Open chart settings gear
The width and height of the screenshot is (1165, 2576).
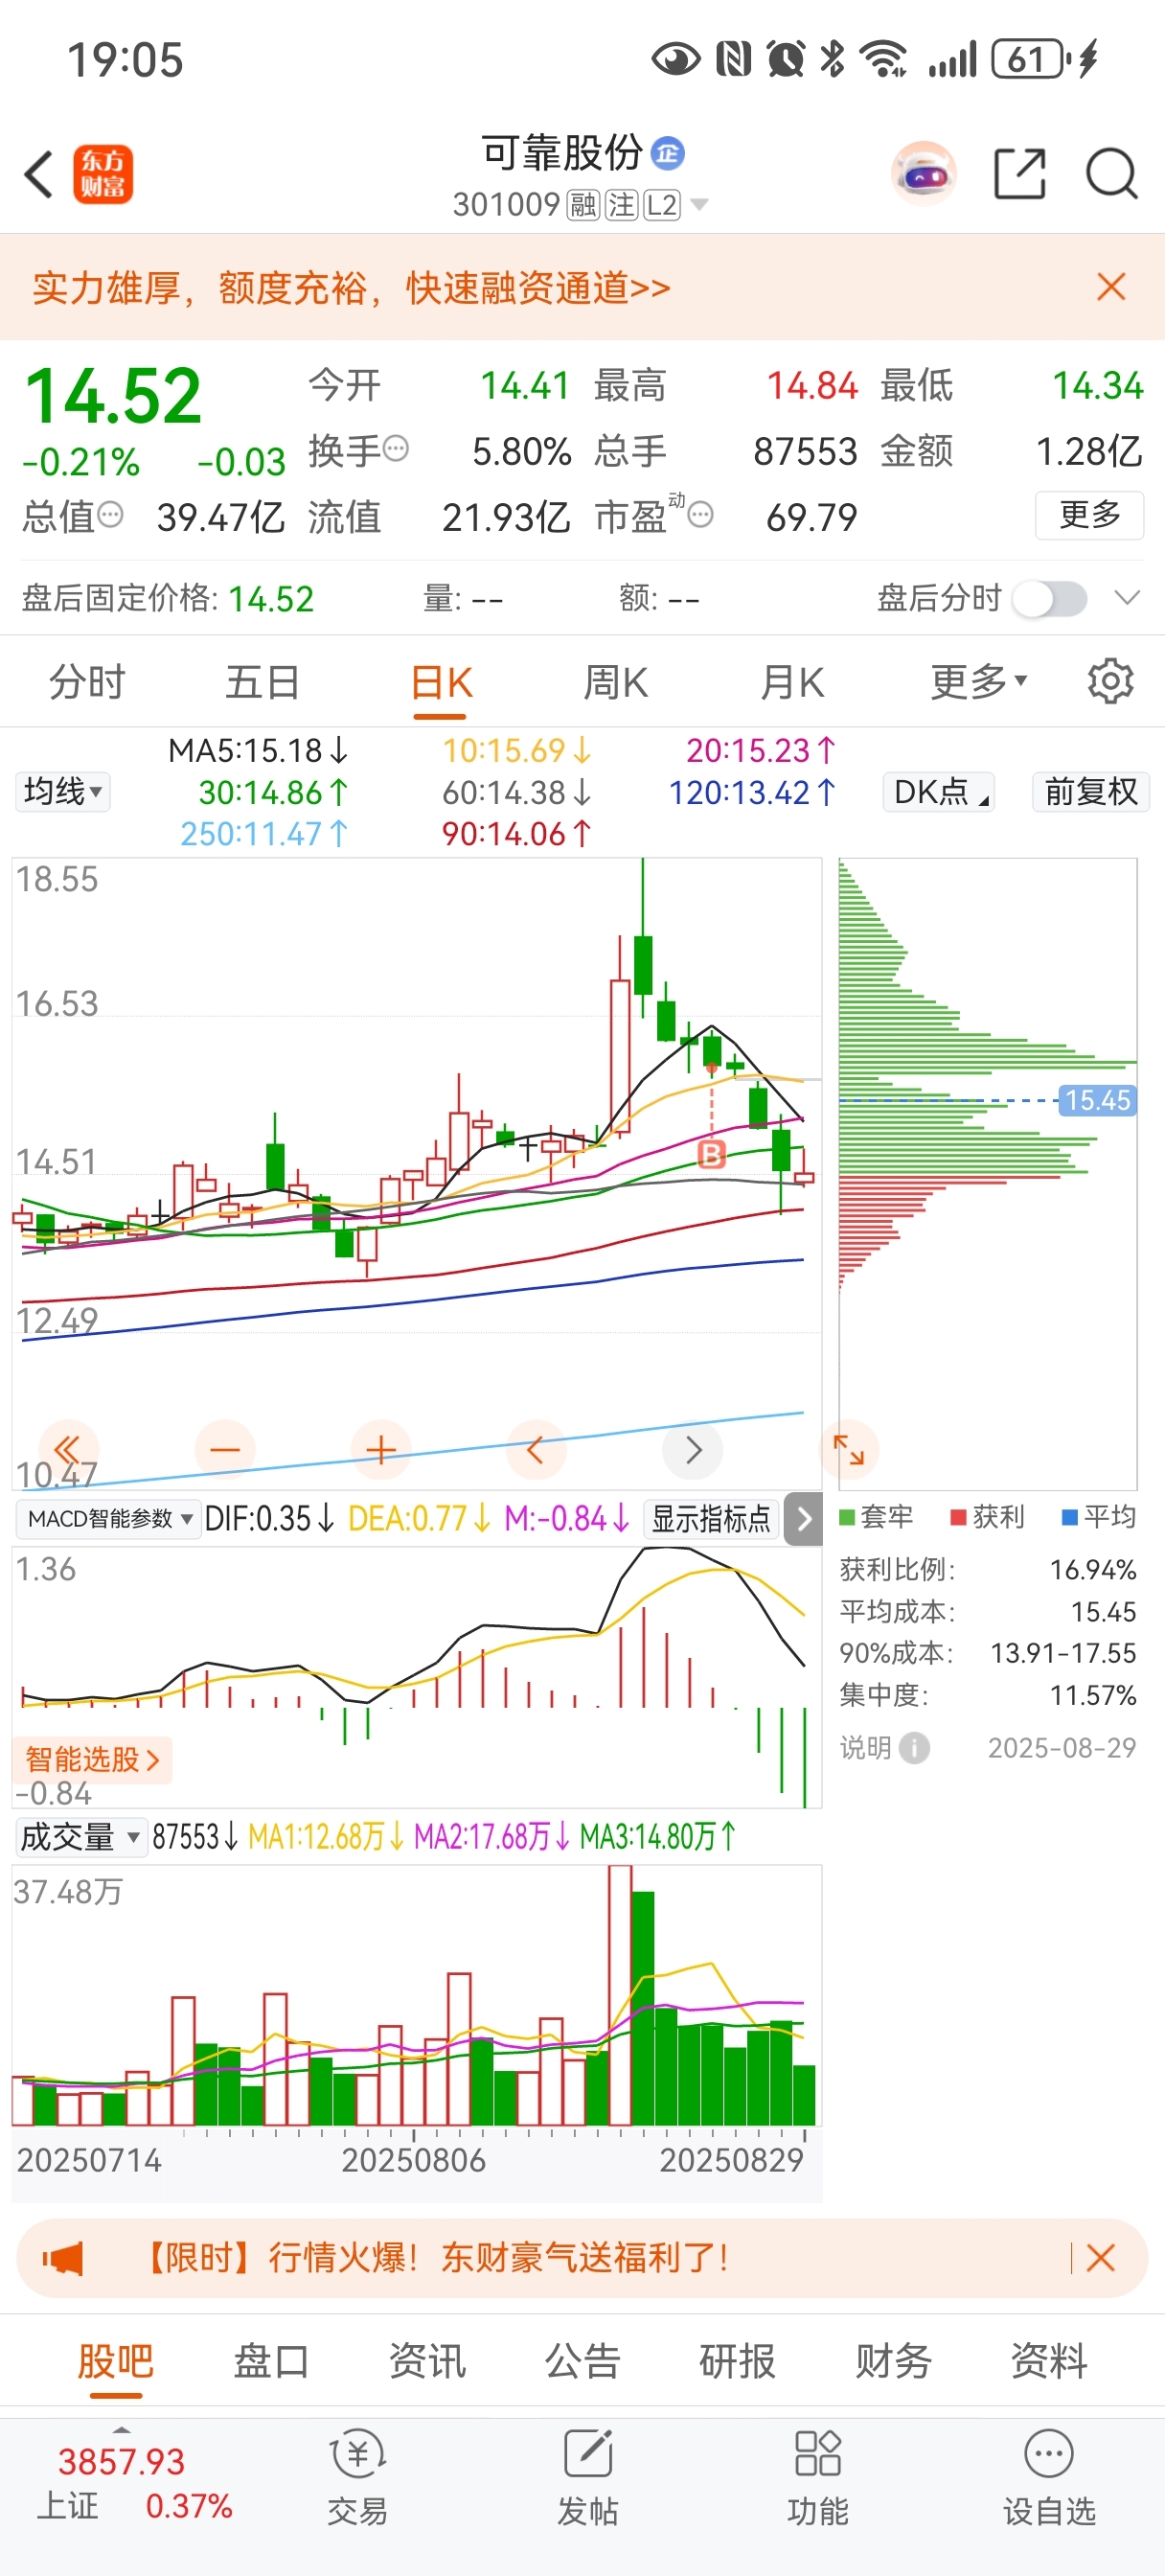coord(1111,682)
